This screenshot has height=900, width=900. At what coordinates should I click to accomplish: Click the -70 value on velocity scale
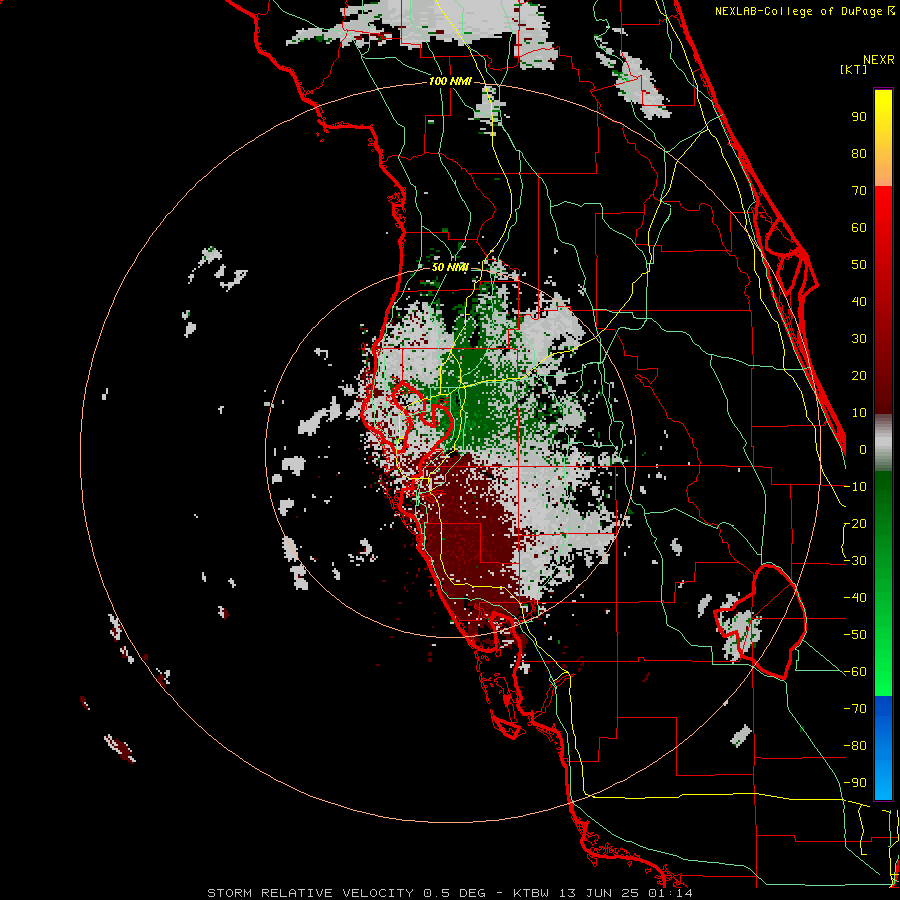point(855,709)
